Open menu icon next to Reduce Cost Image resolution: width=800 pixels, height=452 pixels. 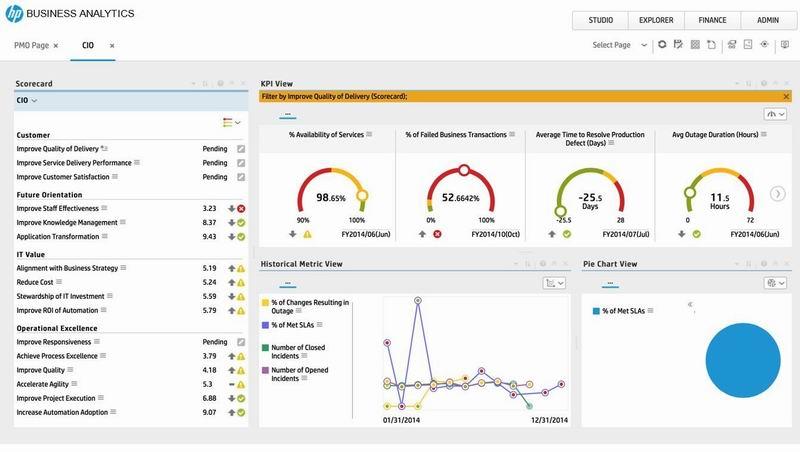click(59, 282)
